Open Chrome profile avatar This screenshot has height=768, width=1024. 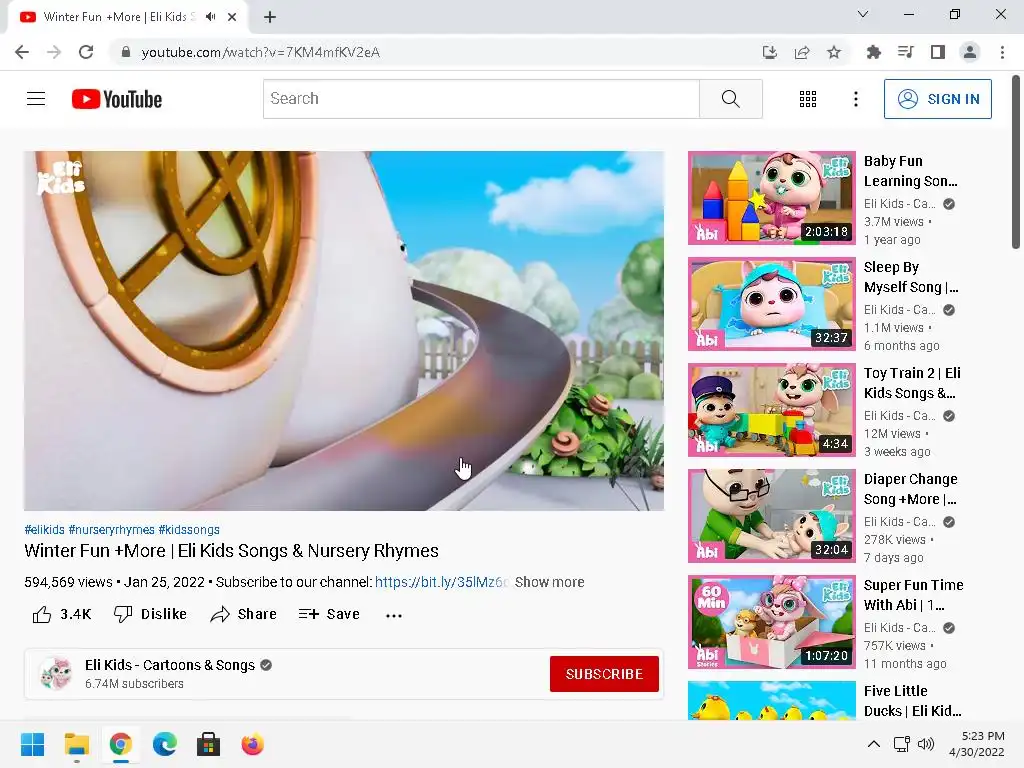point(970,52)
